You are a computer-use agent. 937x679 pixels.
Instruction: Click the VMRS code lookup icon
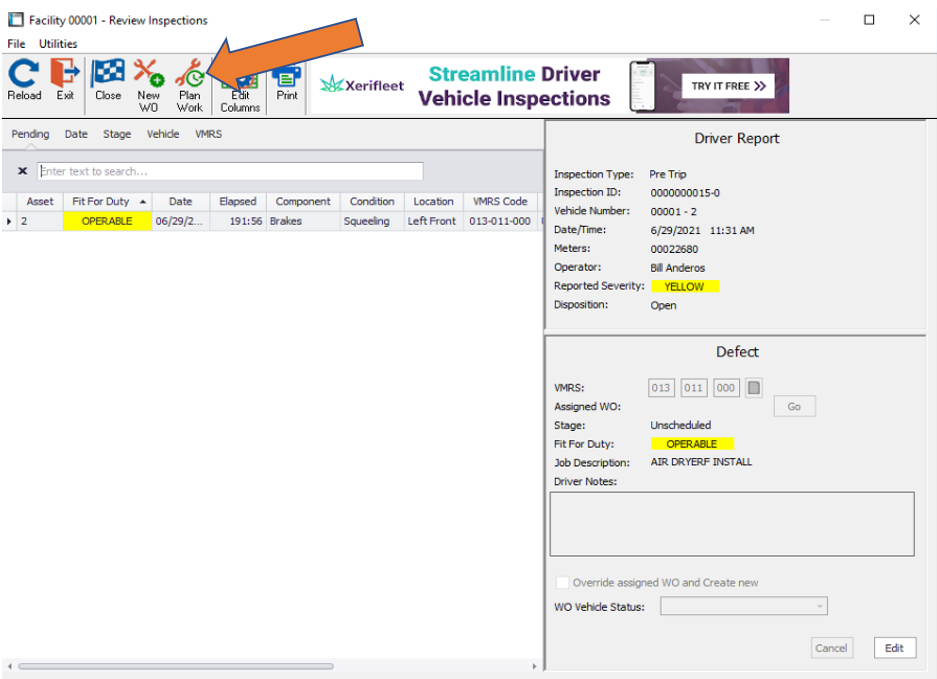click(755, 388)
